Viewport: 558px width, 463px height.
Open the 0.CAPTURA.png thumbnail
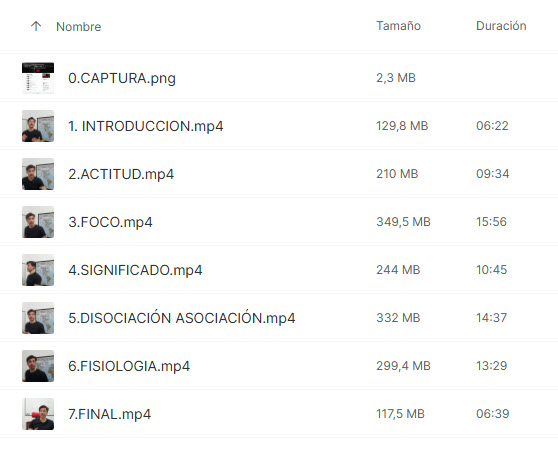pyautogui.click(x=38, y=78)
